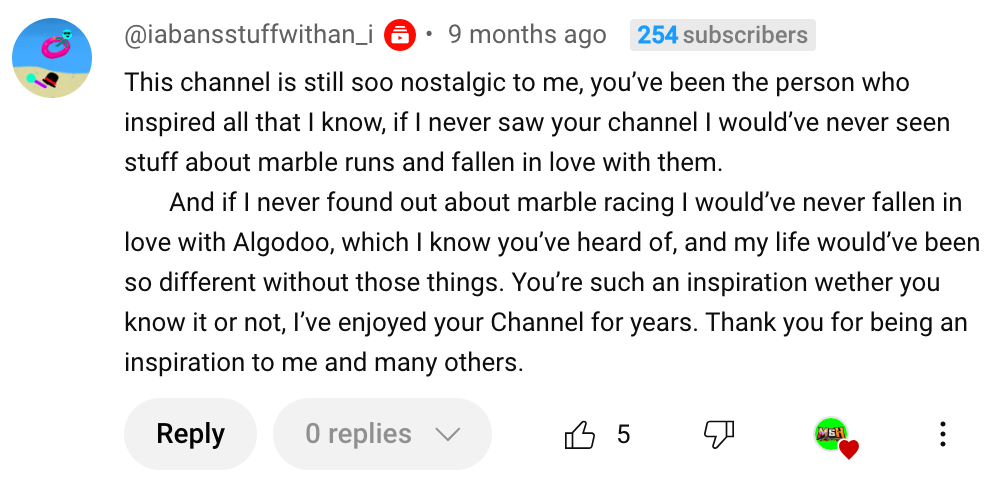This screenshot has width=994, height=486.
Task: Click the comment's first line about nostalgia
Action: point(516,82)
